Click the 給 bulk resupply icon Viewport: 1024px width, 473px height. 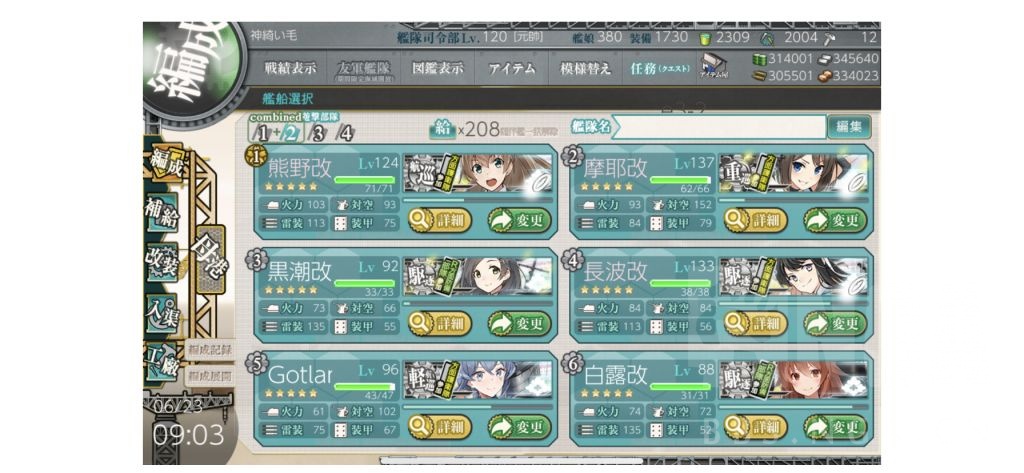point(442,129)
